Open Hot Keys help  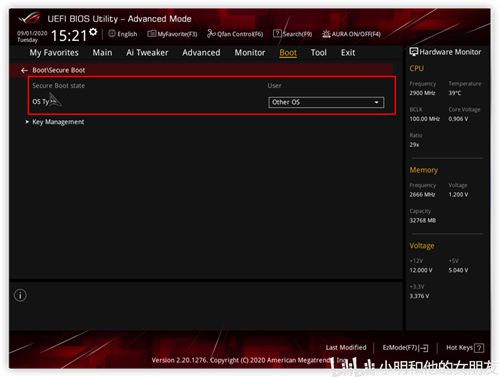465,348
